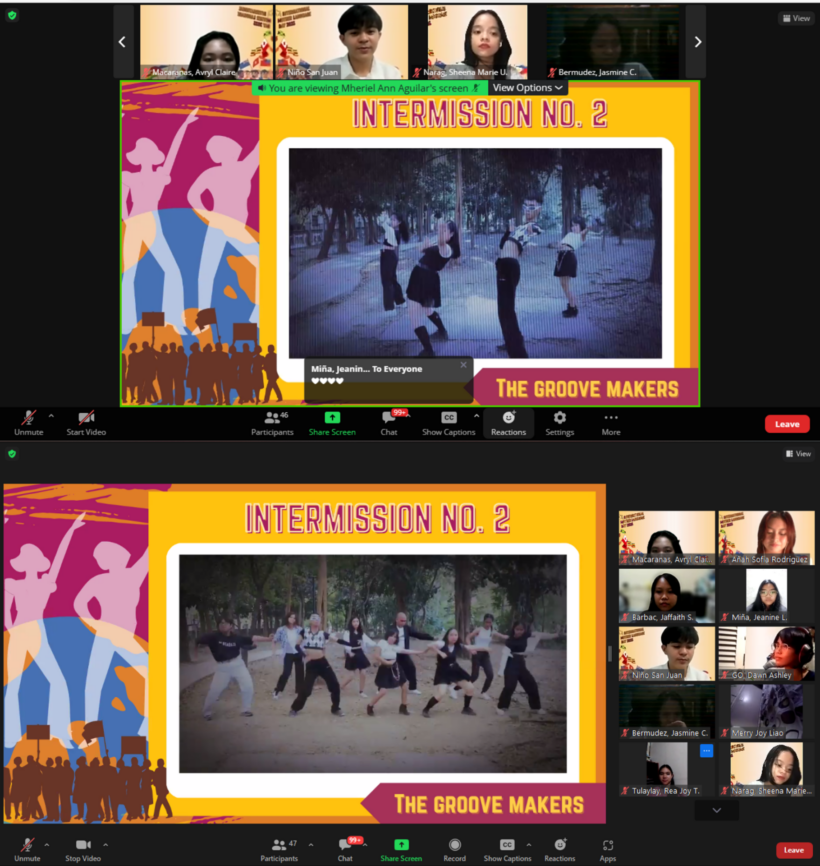Dismiss the Miña, Jeanin chat popup
Screen dimensions: 820x866
tap(463, 365)
